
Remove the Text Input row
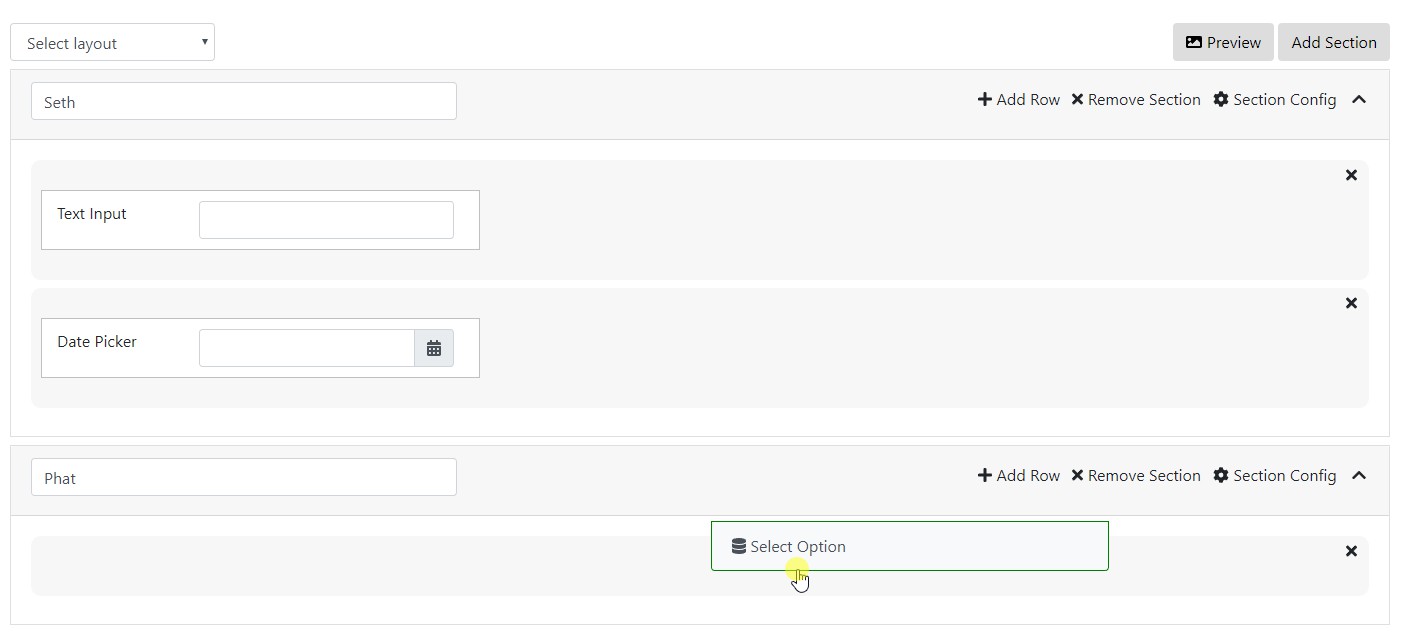[1351, 175]
